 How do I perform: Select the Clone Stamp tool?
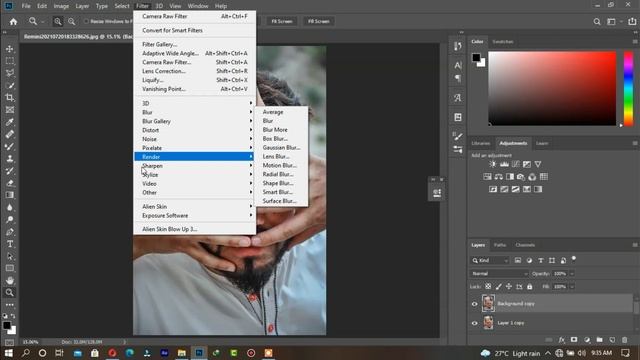9,159
